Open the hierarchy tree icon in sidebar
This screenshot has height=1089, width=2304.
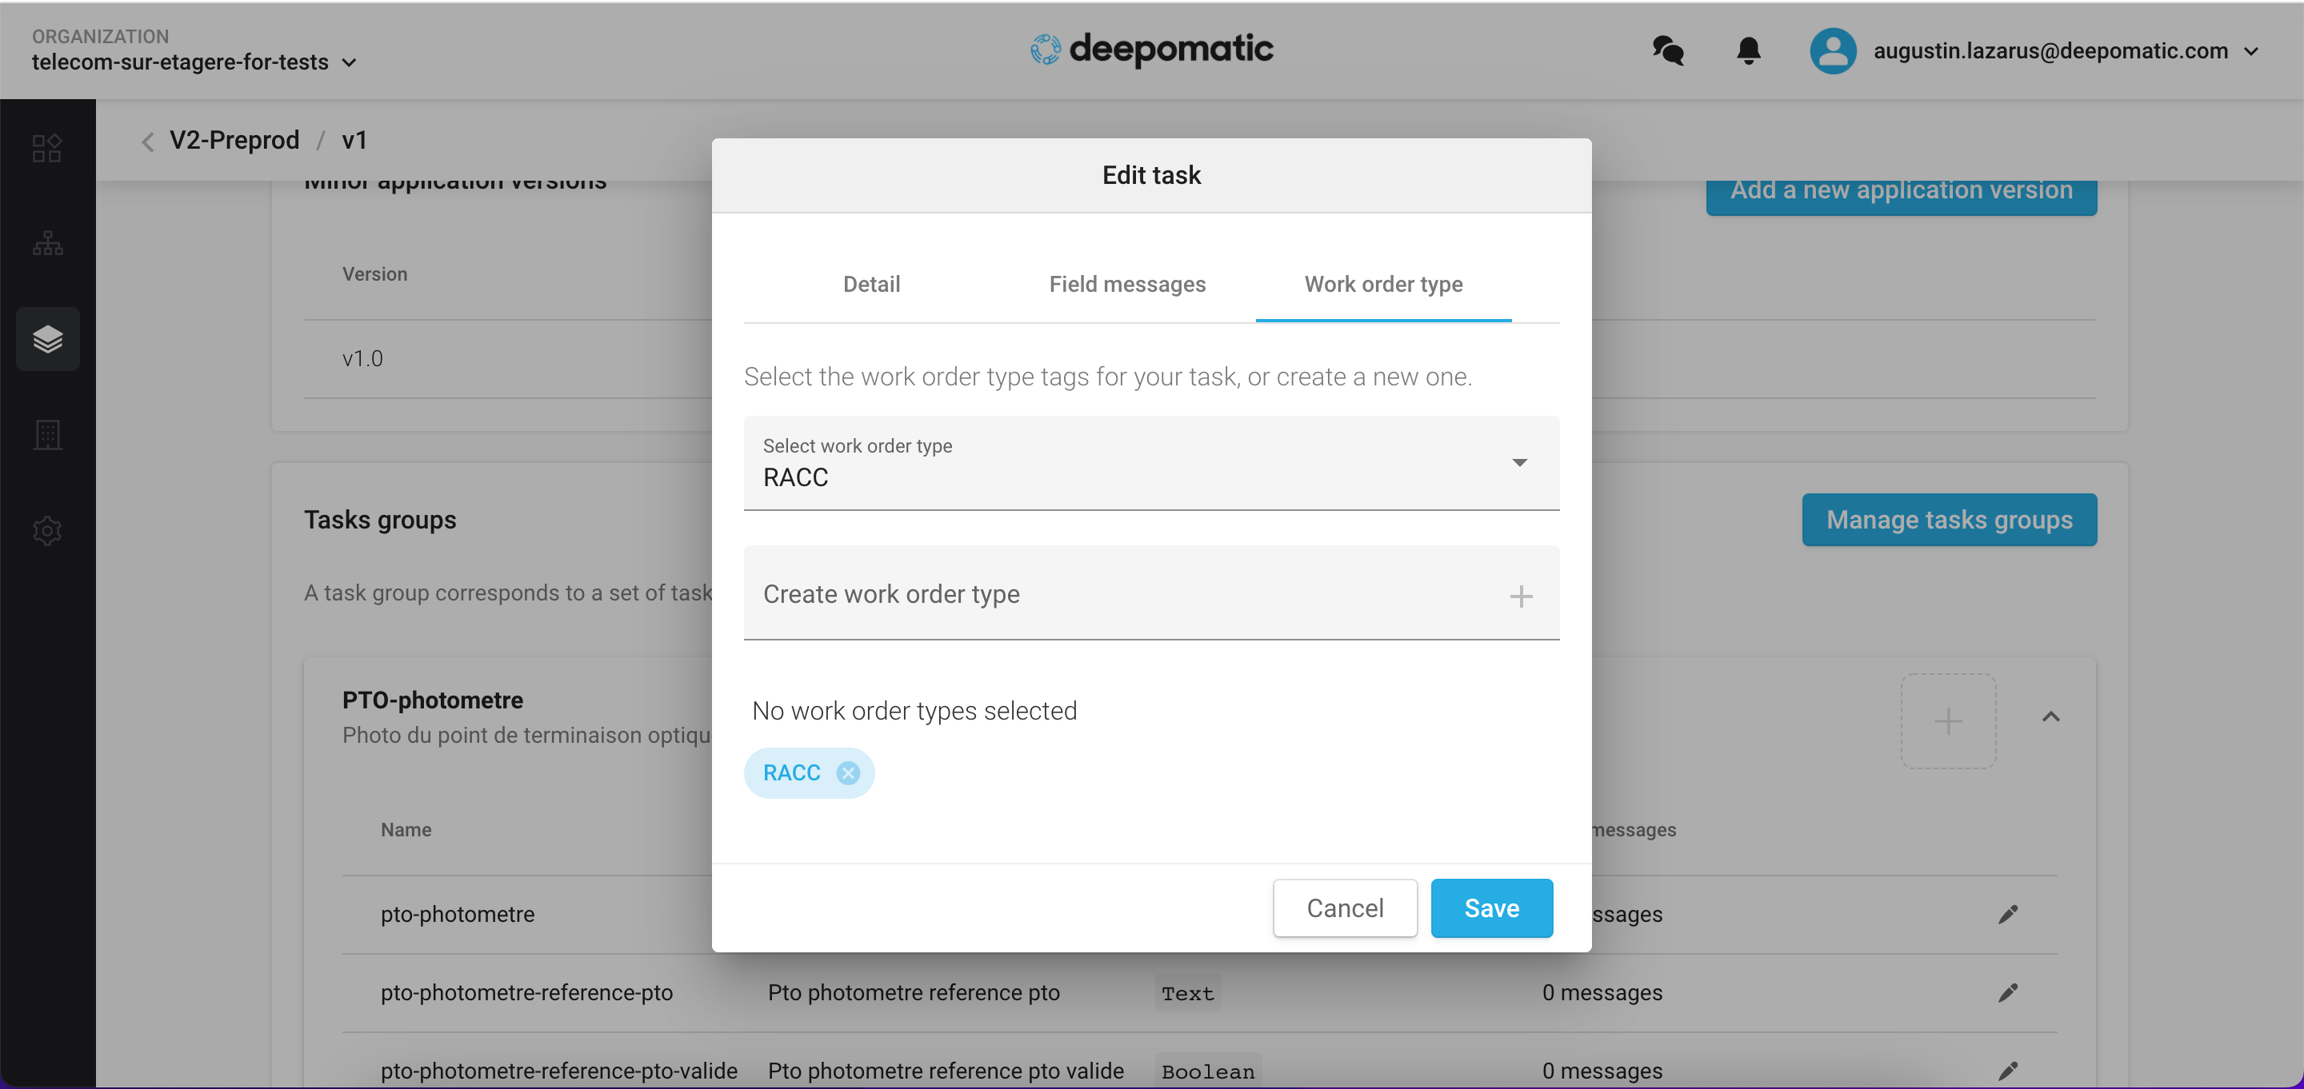coord(47,243)
